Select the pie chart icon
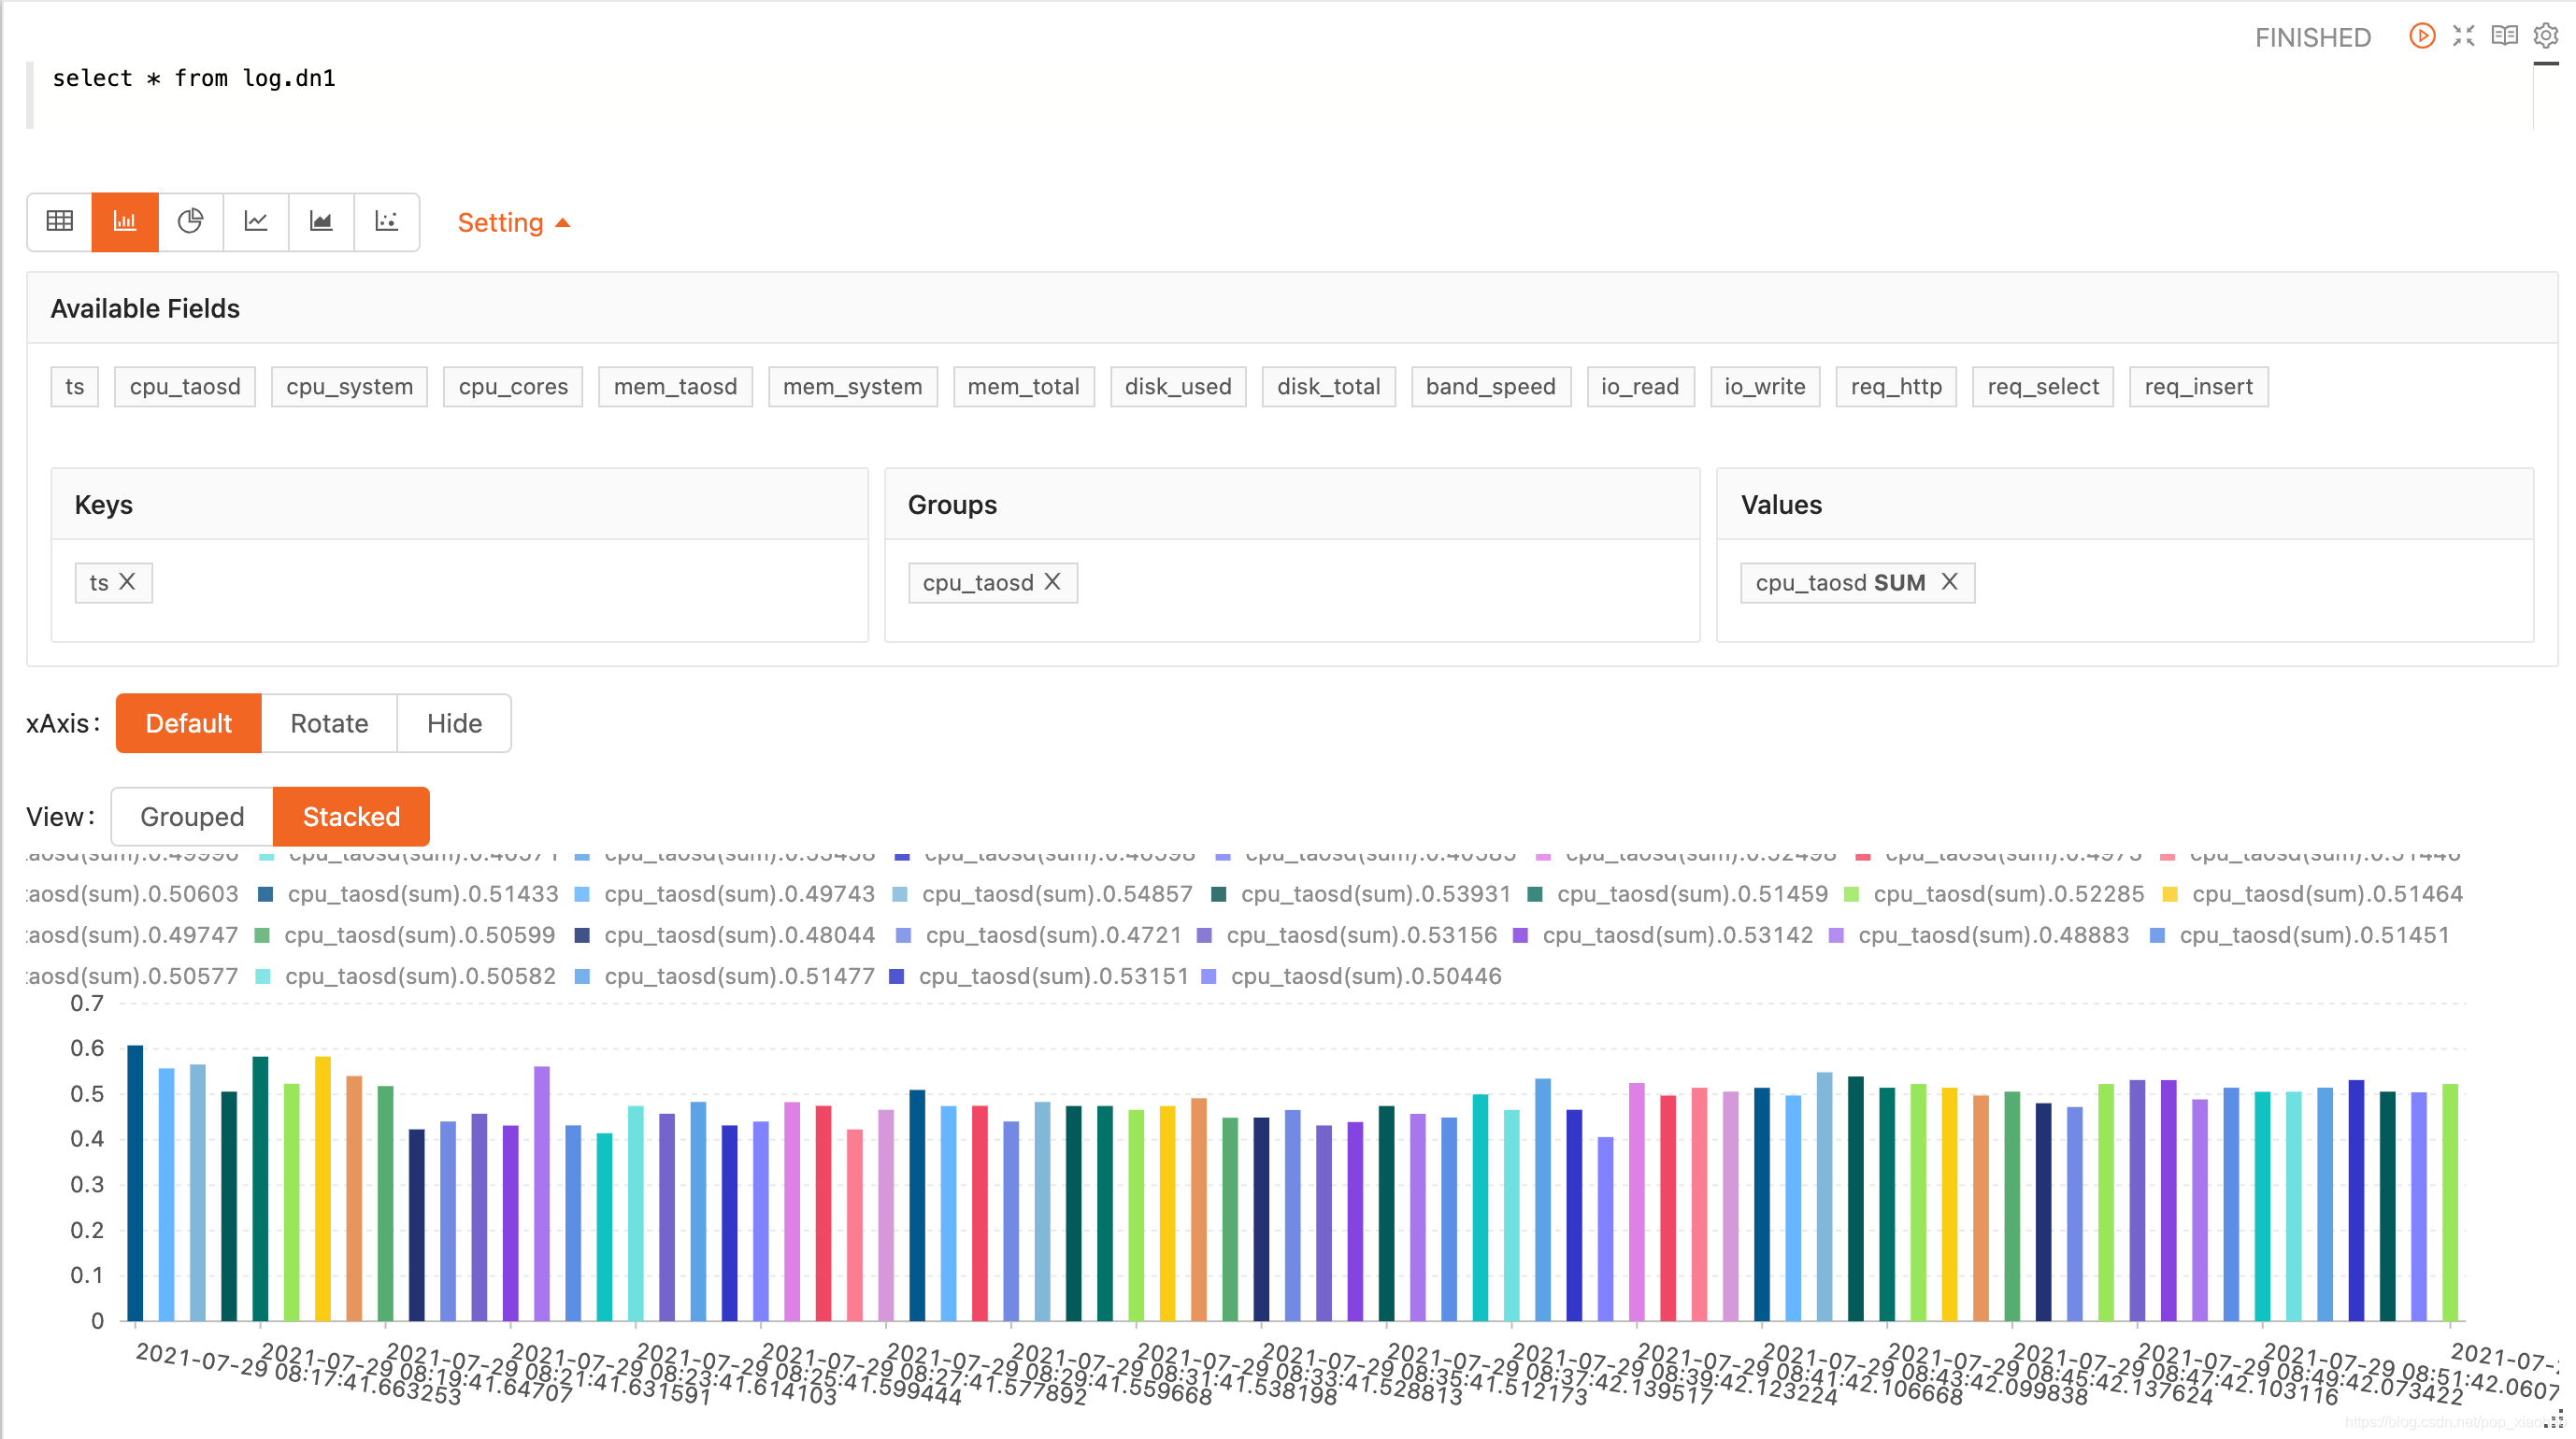Viewport: 2576px width, 1439px height. [x=190, y=221]
